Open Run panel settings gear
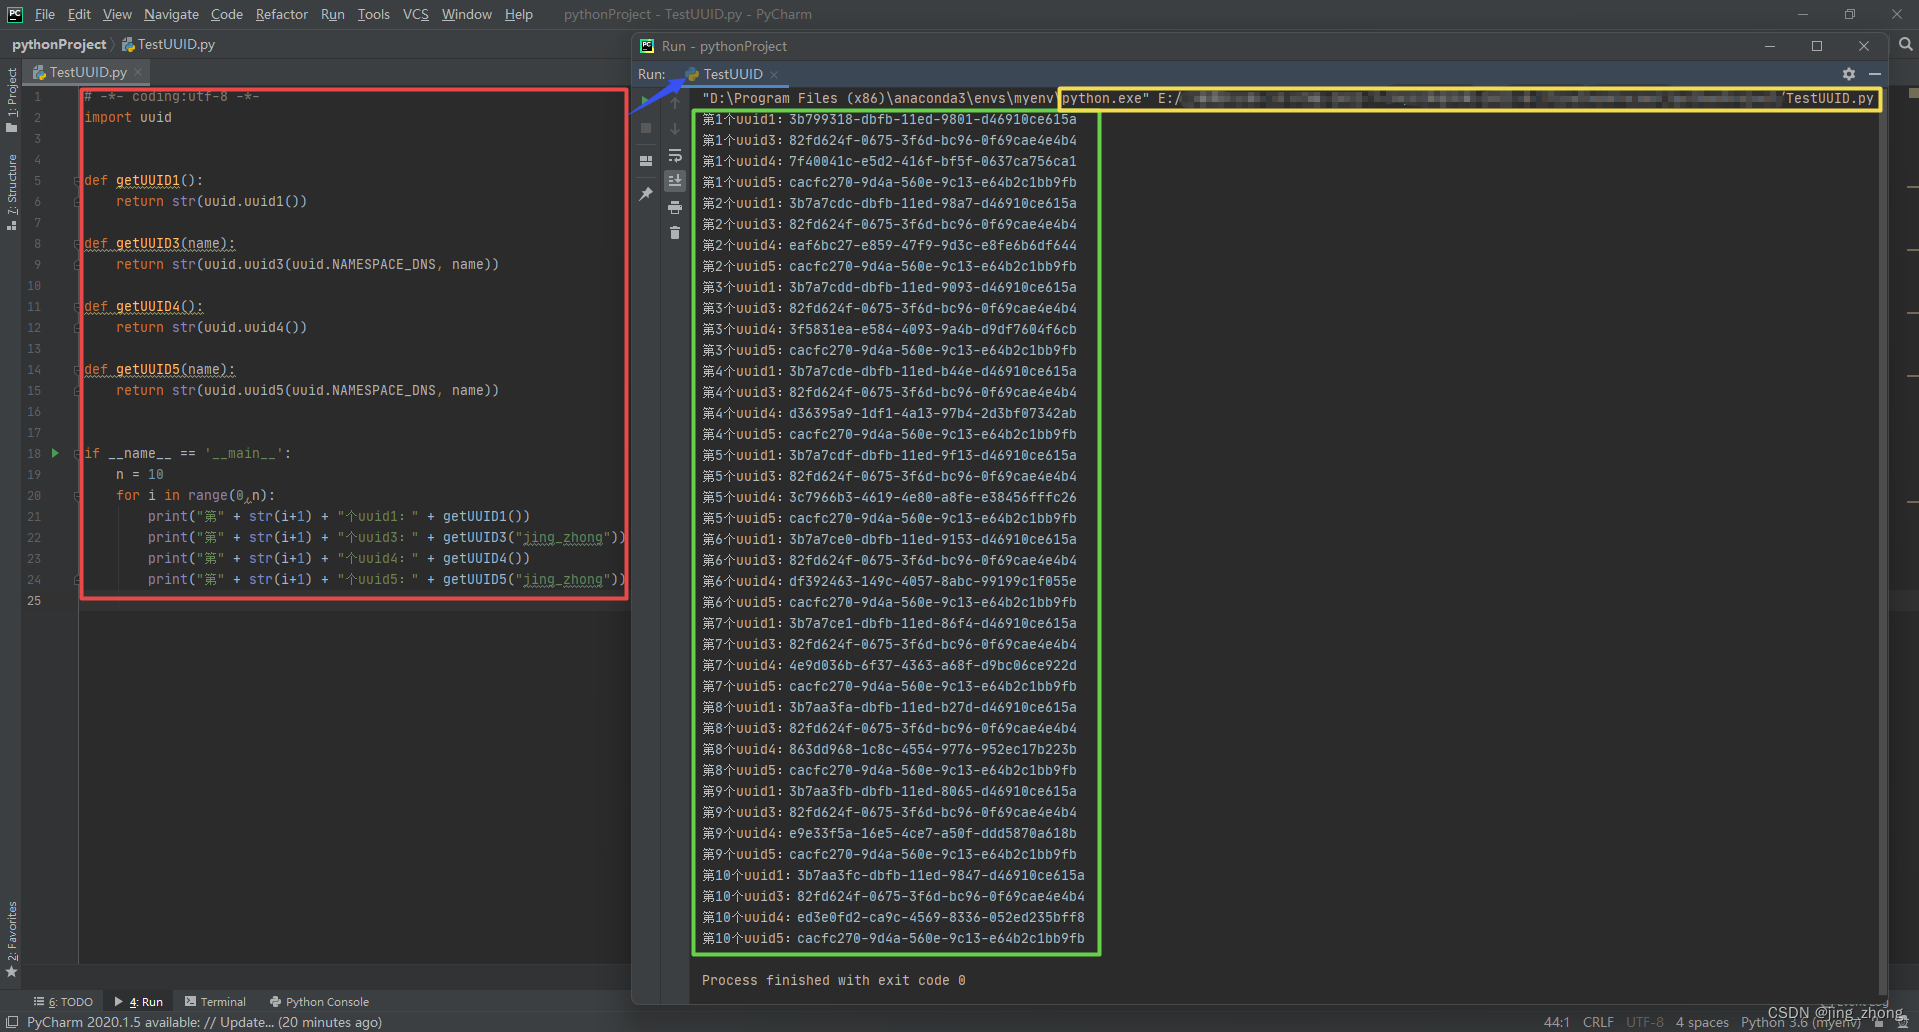 (1849, 74)
